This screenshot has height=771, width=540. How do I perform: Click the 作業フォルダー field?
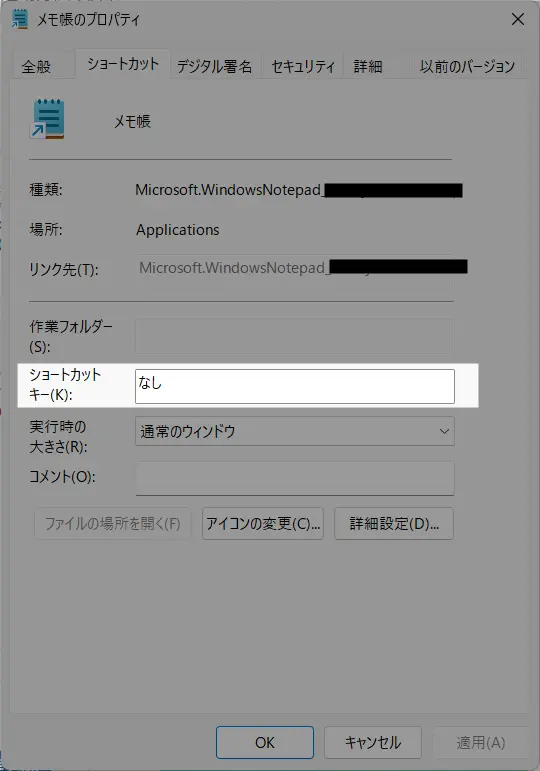click(x=295, y=336)
